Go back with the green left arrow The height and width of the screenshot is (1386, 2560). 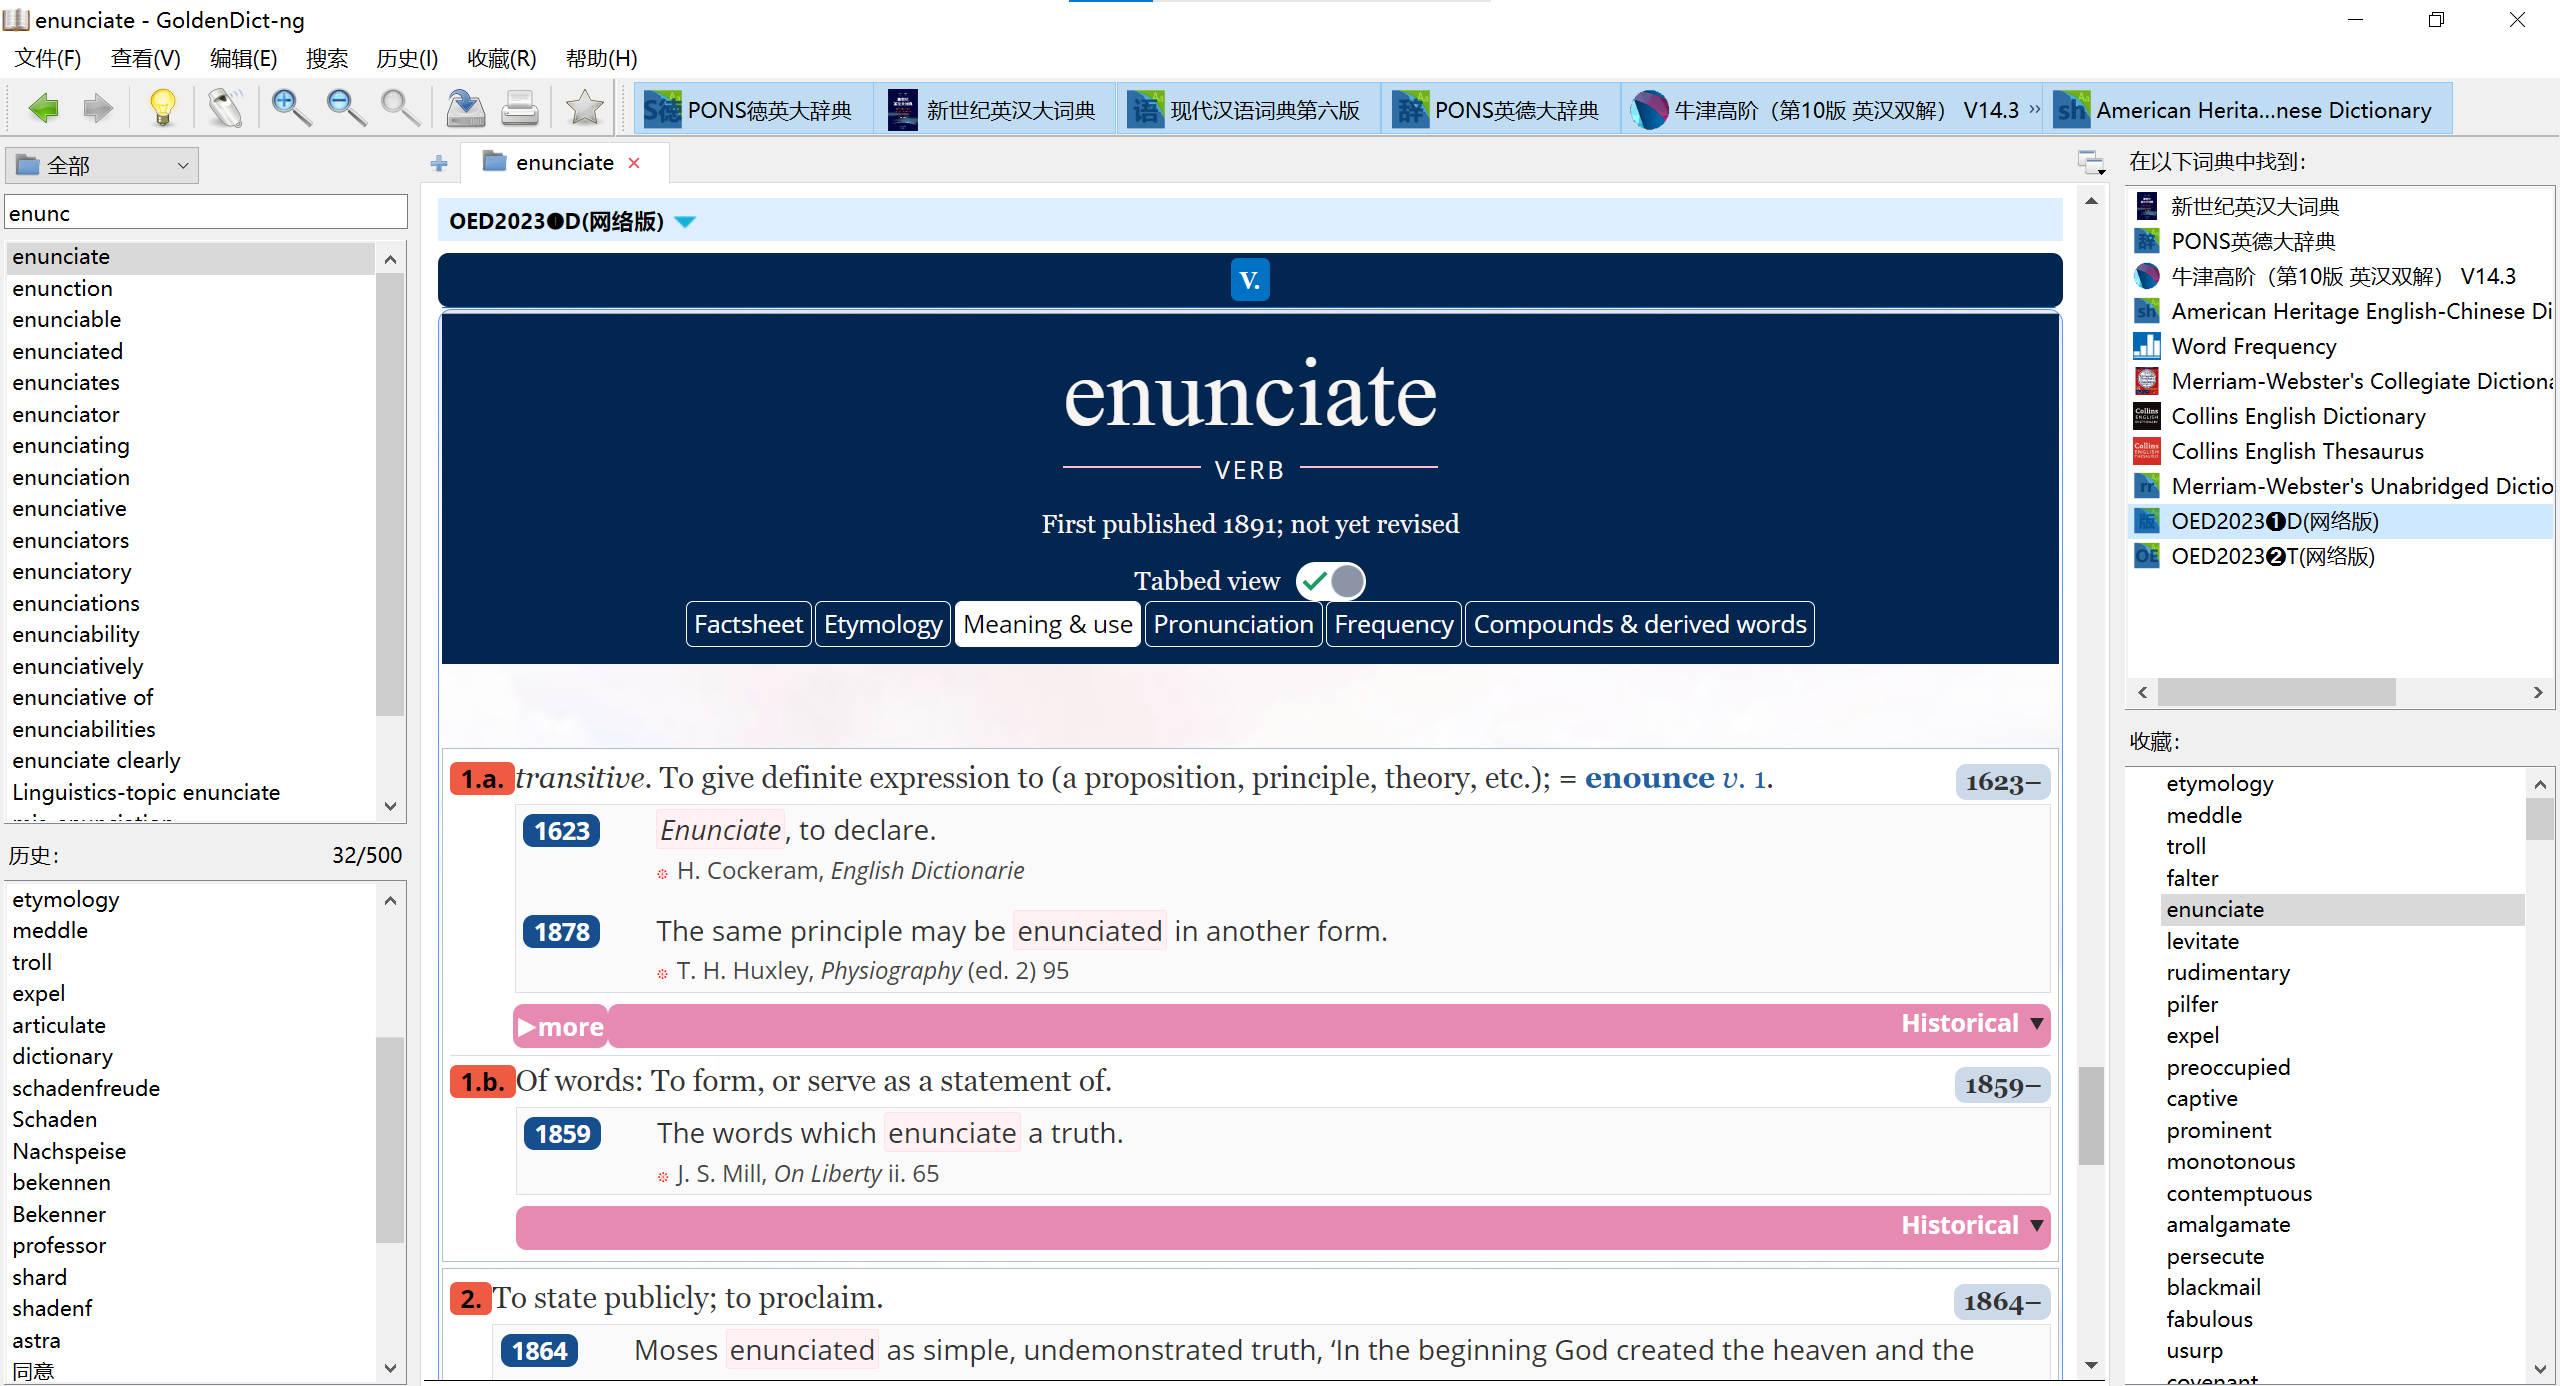coord(43,108)
